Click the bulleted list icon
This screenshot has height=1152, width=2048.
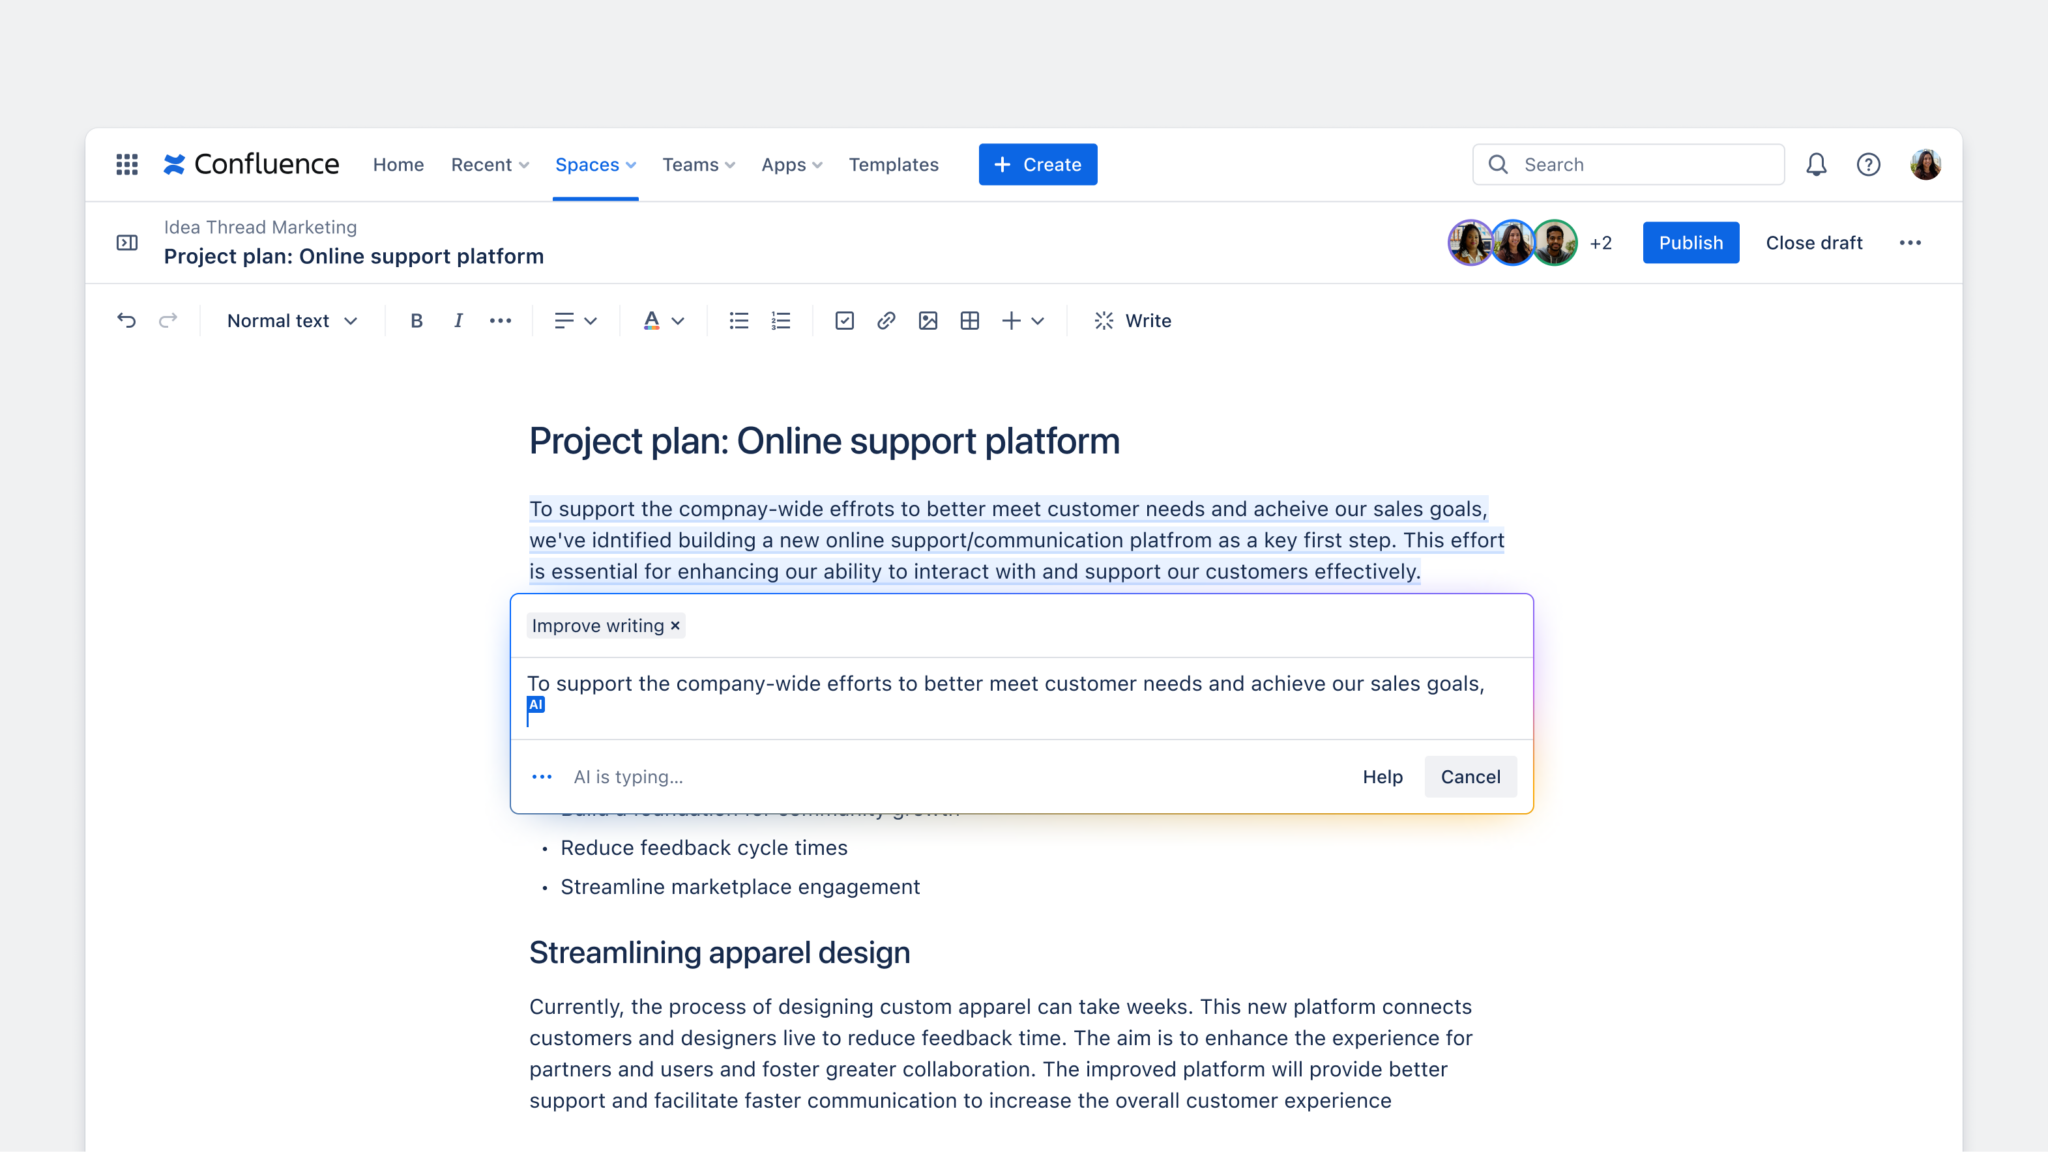[738, 321]
